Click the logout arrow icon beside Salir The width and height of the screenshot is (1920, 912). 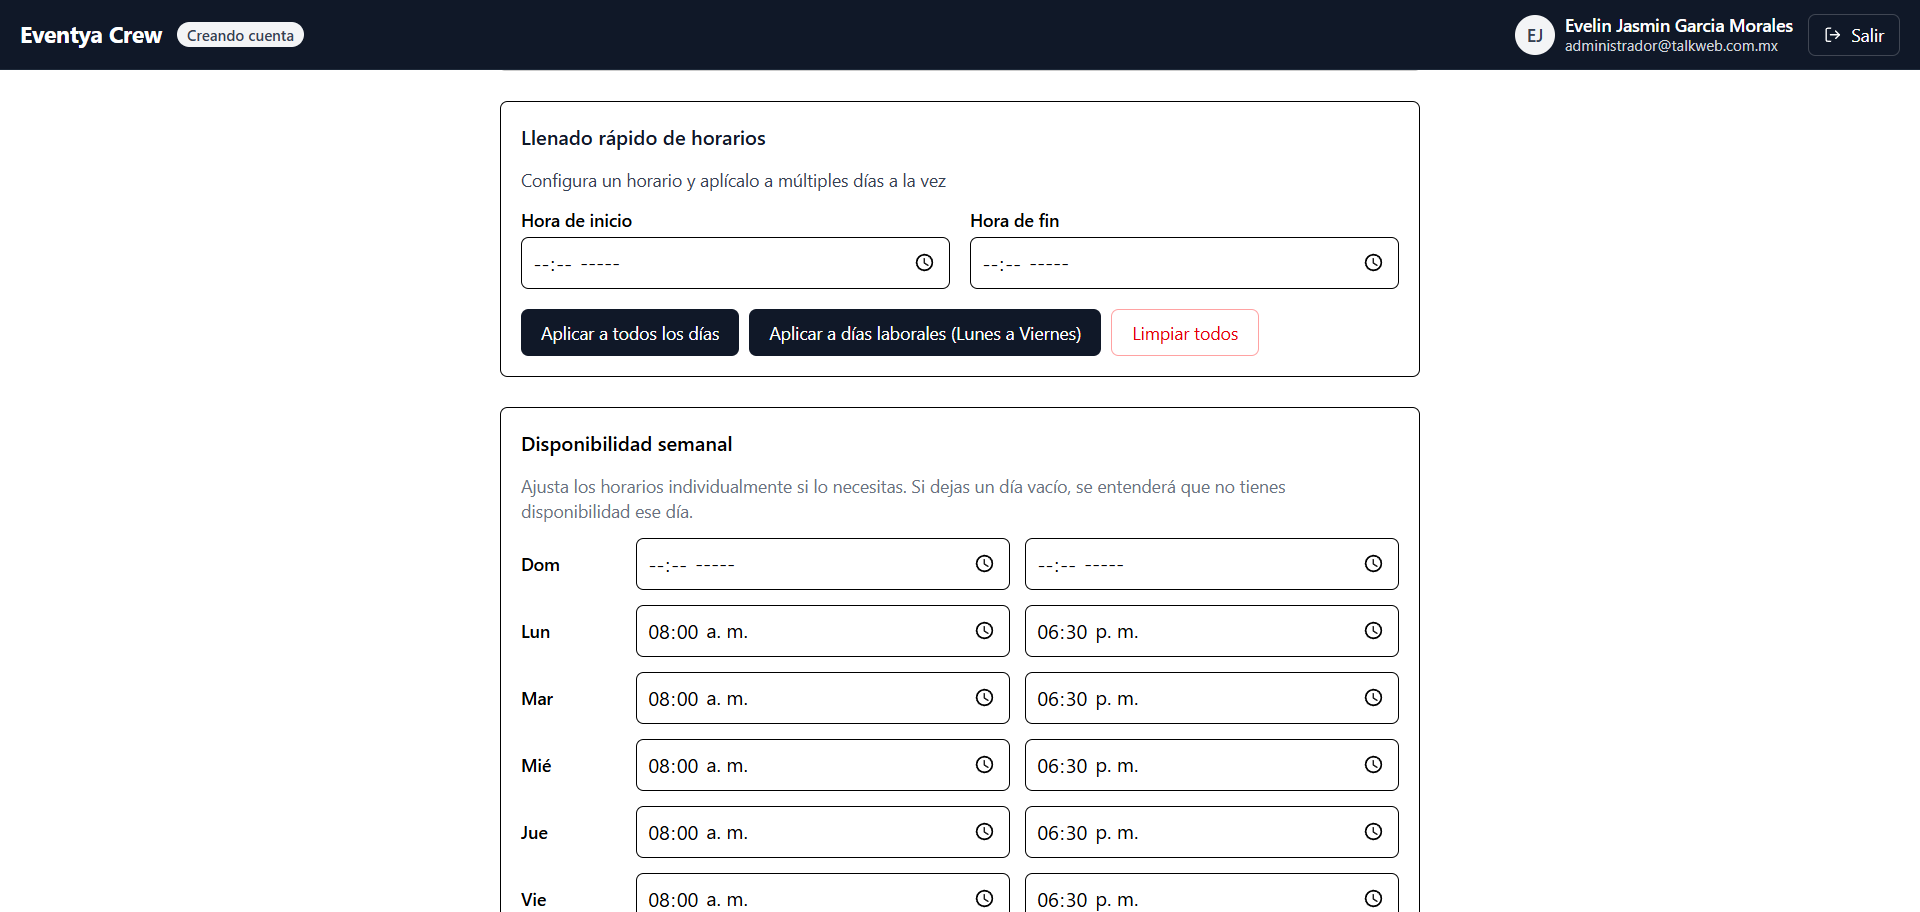click(1832, 34)
